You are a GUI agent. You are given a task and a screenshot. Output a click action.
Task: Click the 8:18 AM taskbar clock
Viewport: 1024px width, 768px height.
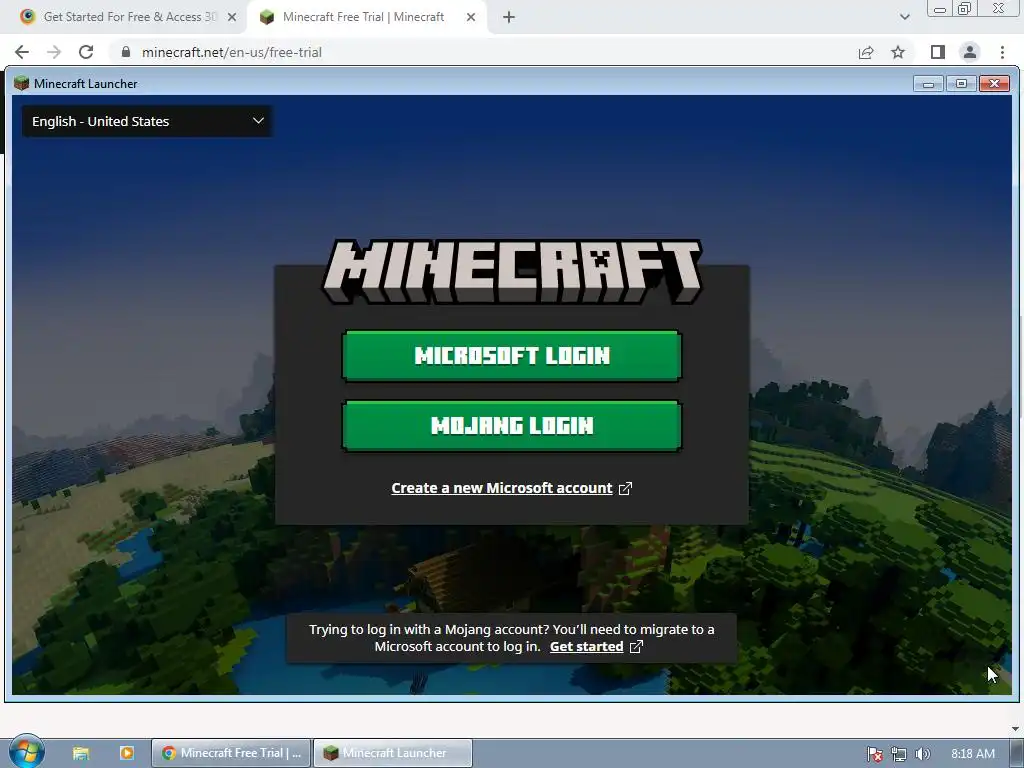click(x=973, y=754)
